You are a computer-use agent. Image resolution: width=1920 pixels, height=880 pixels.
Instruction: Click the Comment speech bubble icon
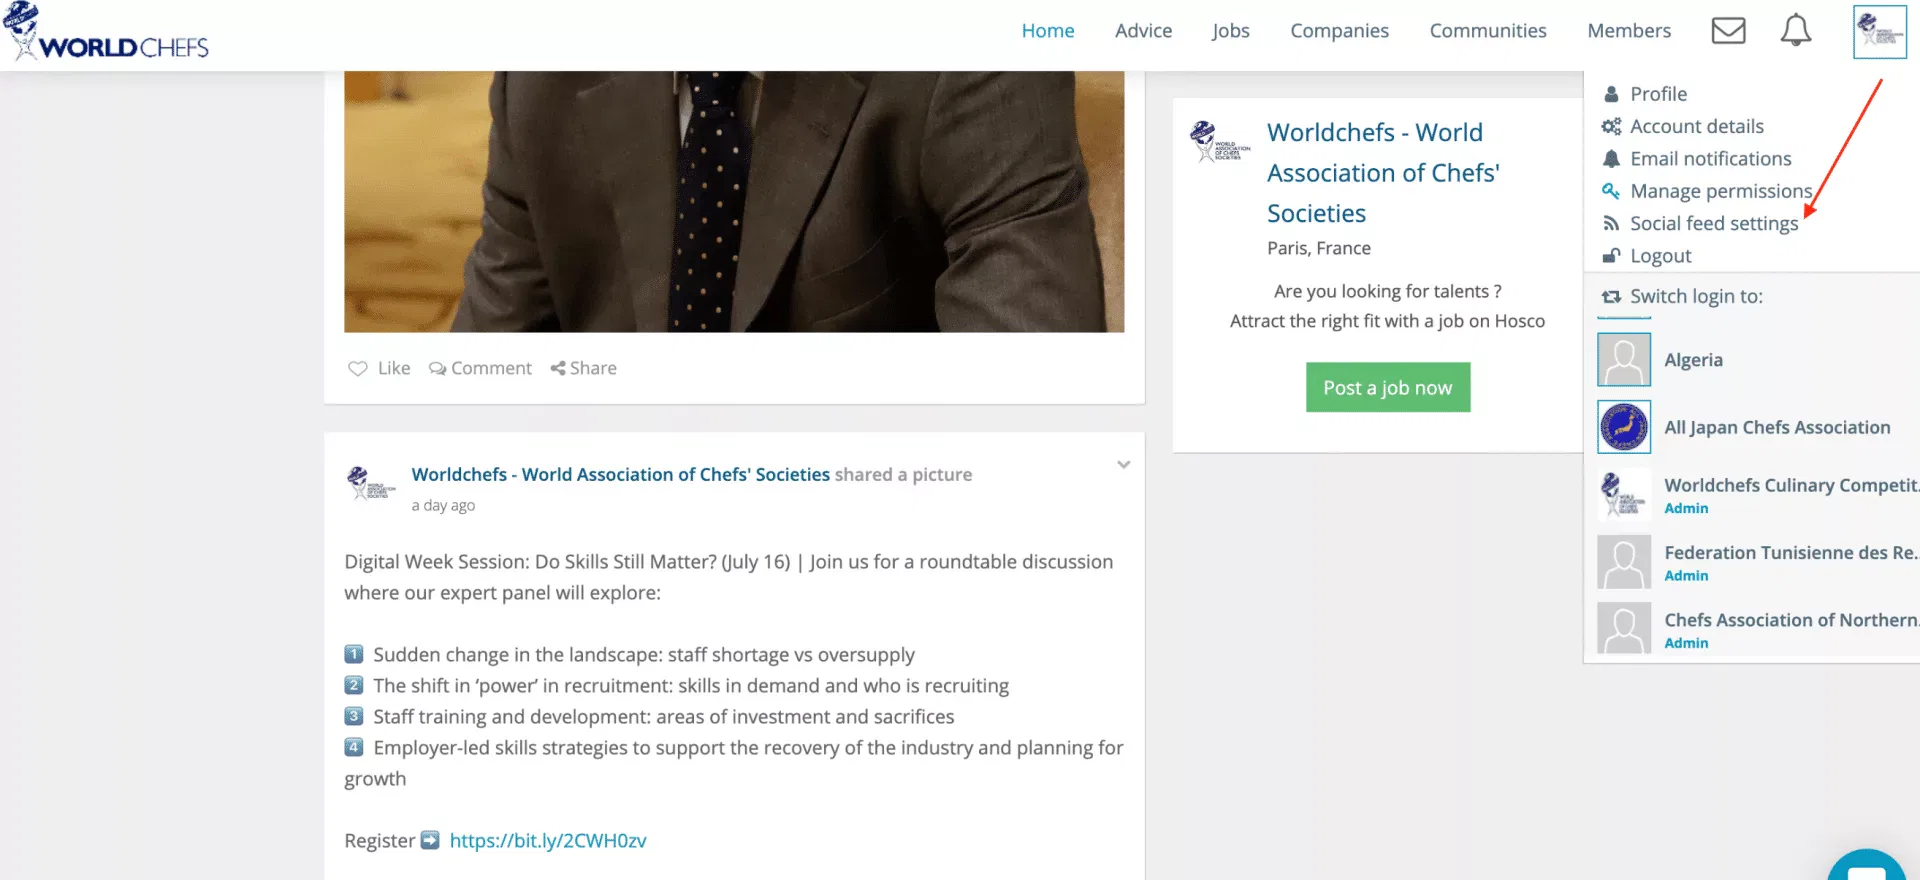pyautogui.click(x=437, y=368)
